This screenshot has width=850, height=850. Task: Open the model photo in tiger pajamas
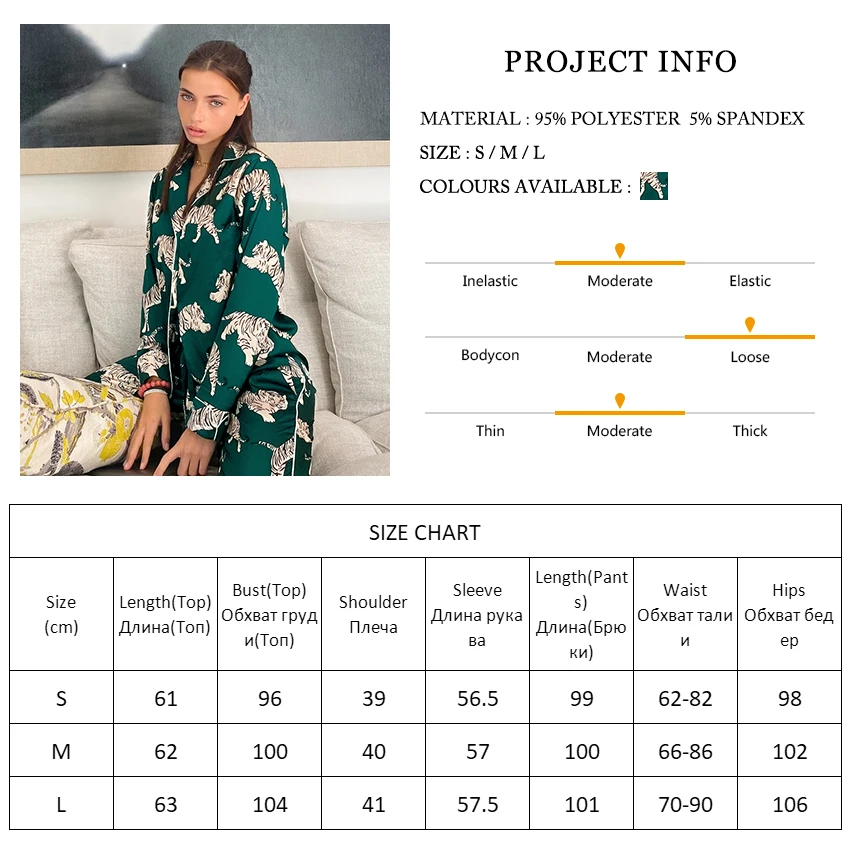pos(205,250)
